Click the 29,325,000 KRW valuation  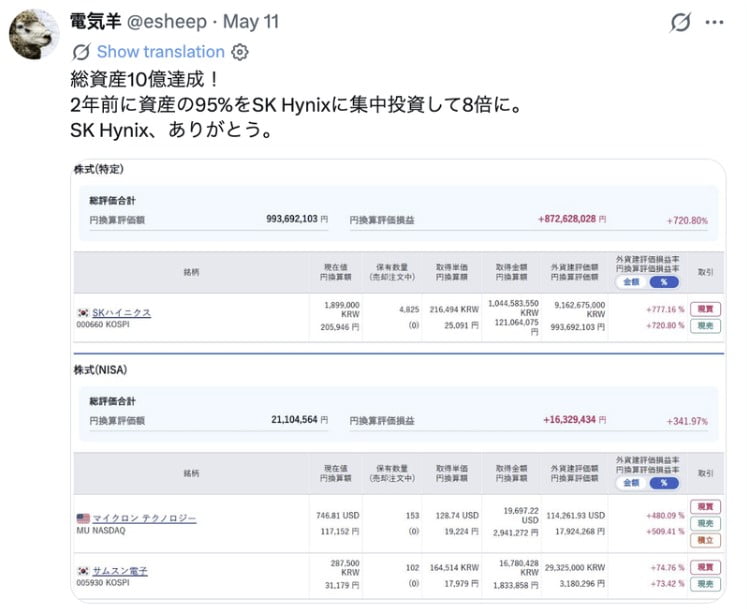[575, 568]
